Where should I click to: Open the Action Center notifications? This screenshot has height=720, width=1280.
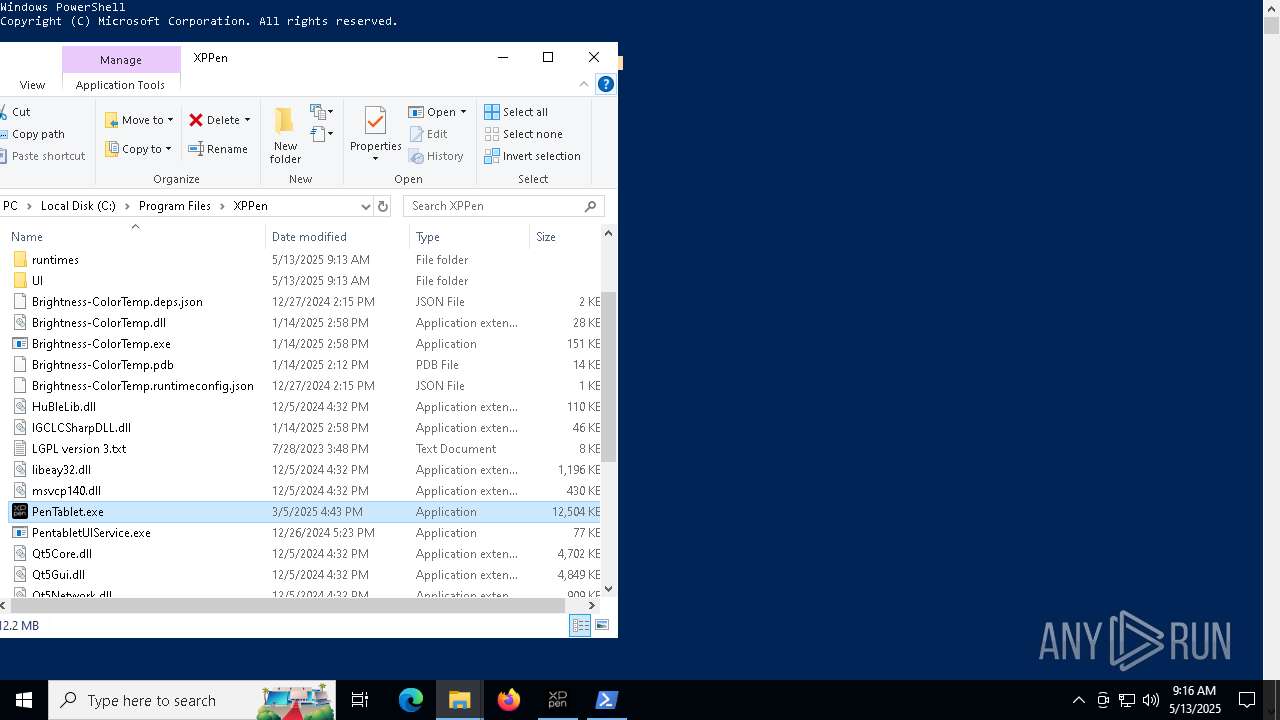(1247, 700)
